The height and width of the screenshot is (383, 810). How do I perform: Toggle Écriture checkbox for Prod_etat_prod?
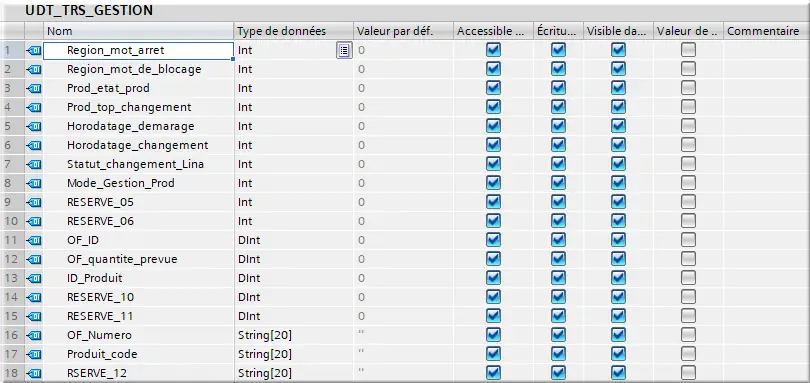558,88
